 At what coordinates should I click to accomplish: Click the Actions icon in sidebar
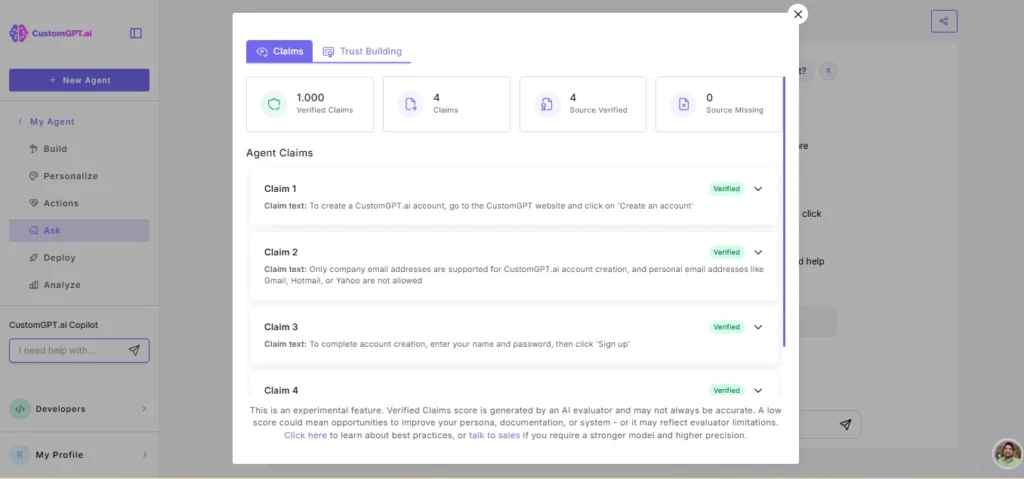coord(34,203)
